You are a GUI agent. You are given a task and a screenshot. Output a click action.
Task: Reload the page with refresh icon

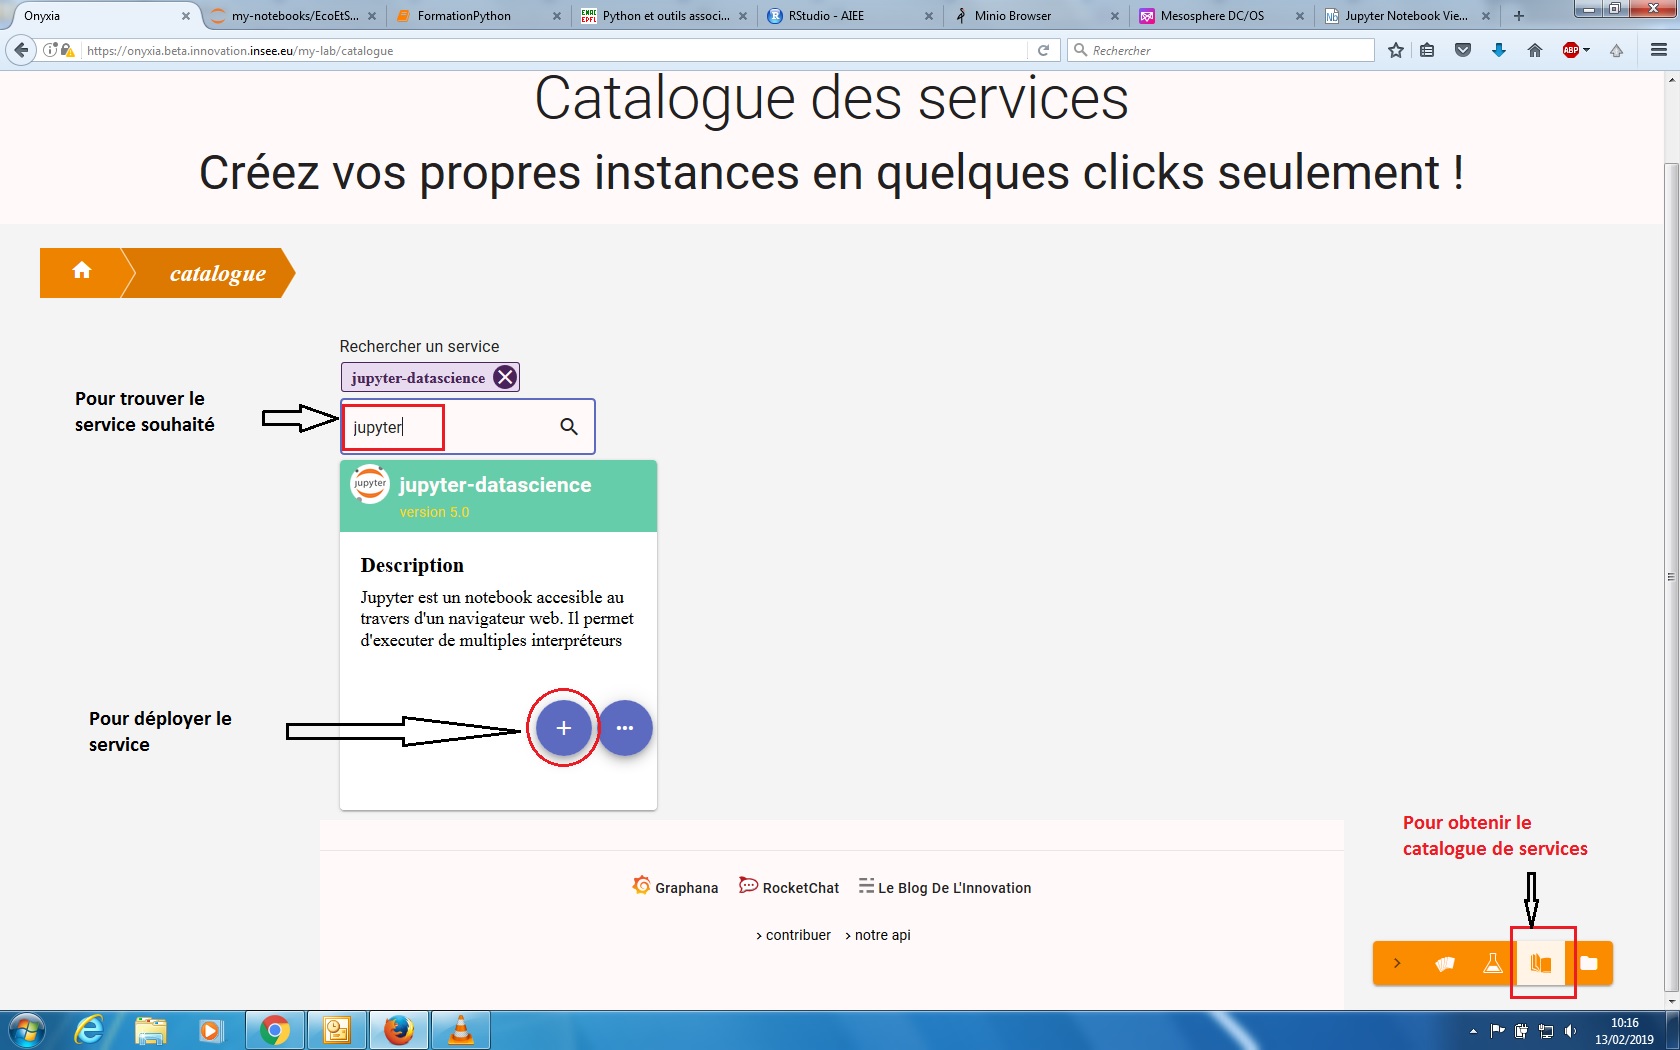1043,50
